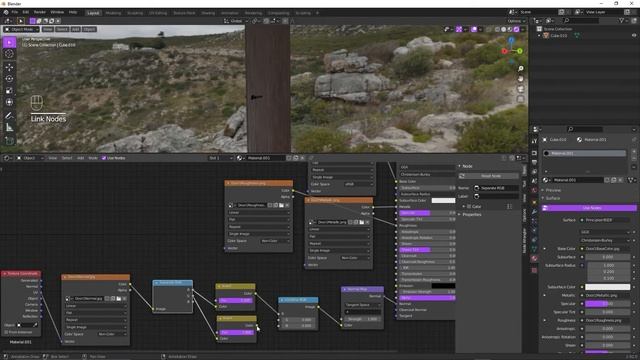The height and width of the screenshot is (360, 640).
Task: Click the Emission color swatch on Principled BSDF node
Action: click(x=443, y=286)
